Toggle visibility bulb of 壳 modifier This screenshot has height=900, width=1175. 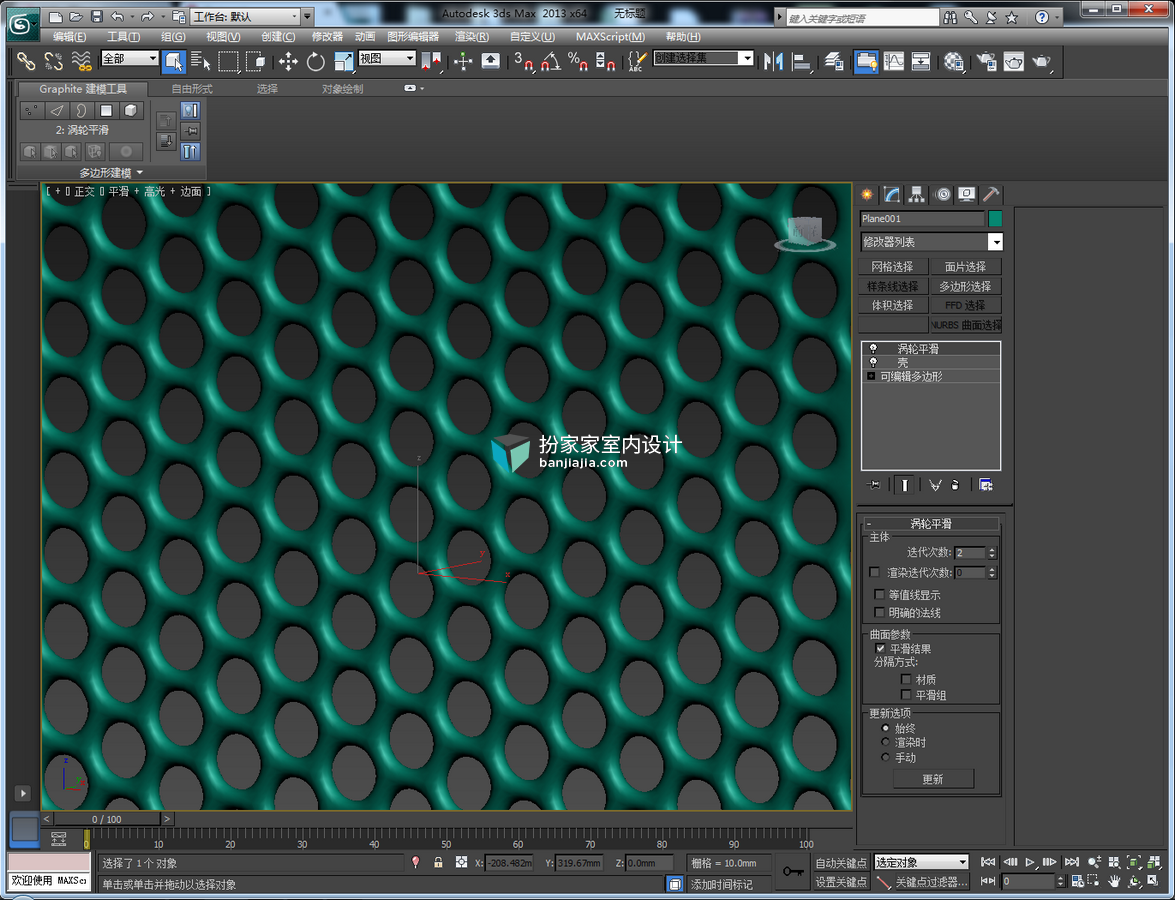click(873, 362)
